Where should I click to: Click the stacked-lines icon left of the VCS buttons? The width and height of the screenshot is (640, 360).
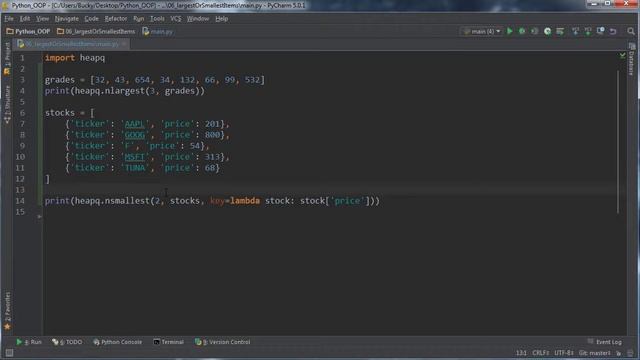(x=560, y=31)
